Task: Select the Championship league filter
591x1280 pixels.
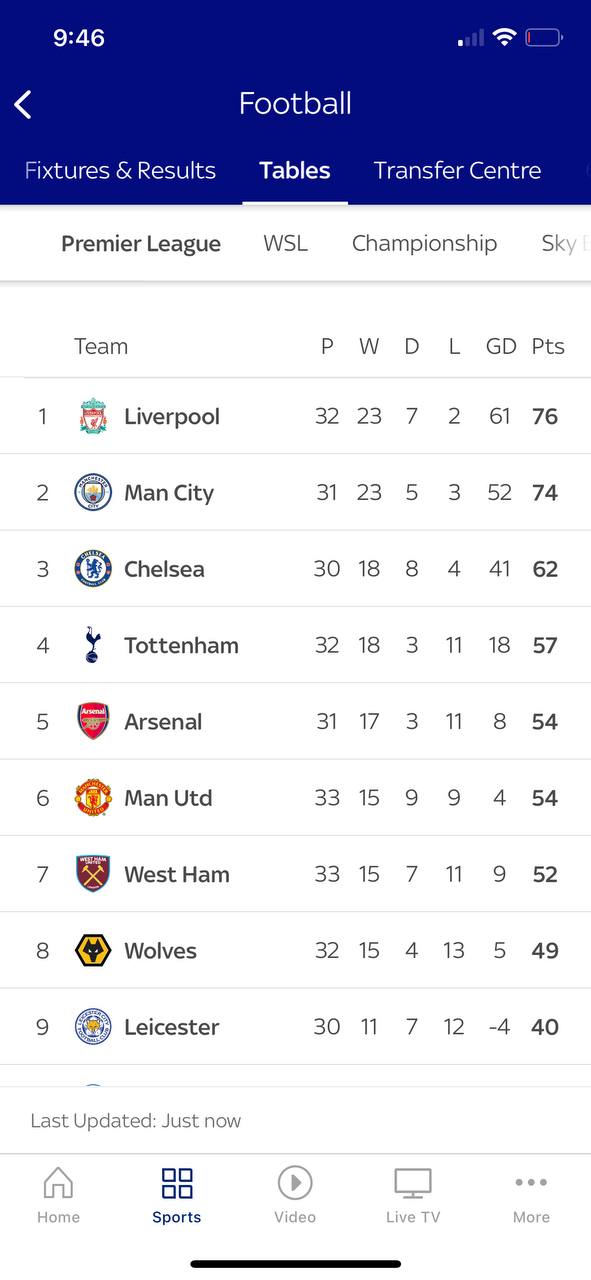Action: (424, 243)
